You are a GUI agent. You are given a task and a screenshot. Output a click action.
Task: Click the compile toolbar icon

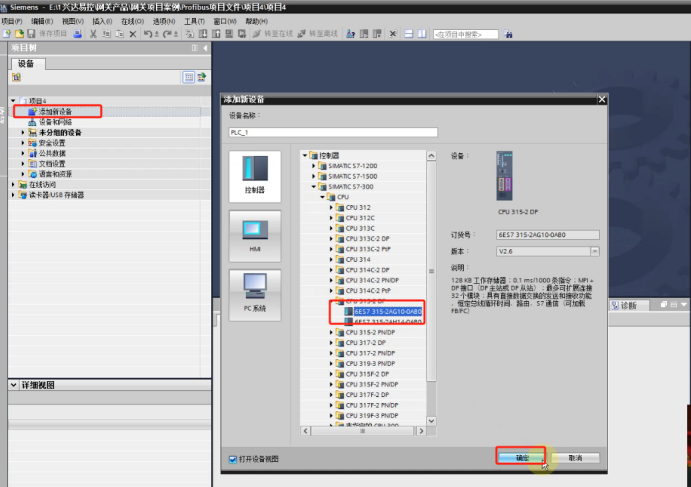[189, 34]
